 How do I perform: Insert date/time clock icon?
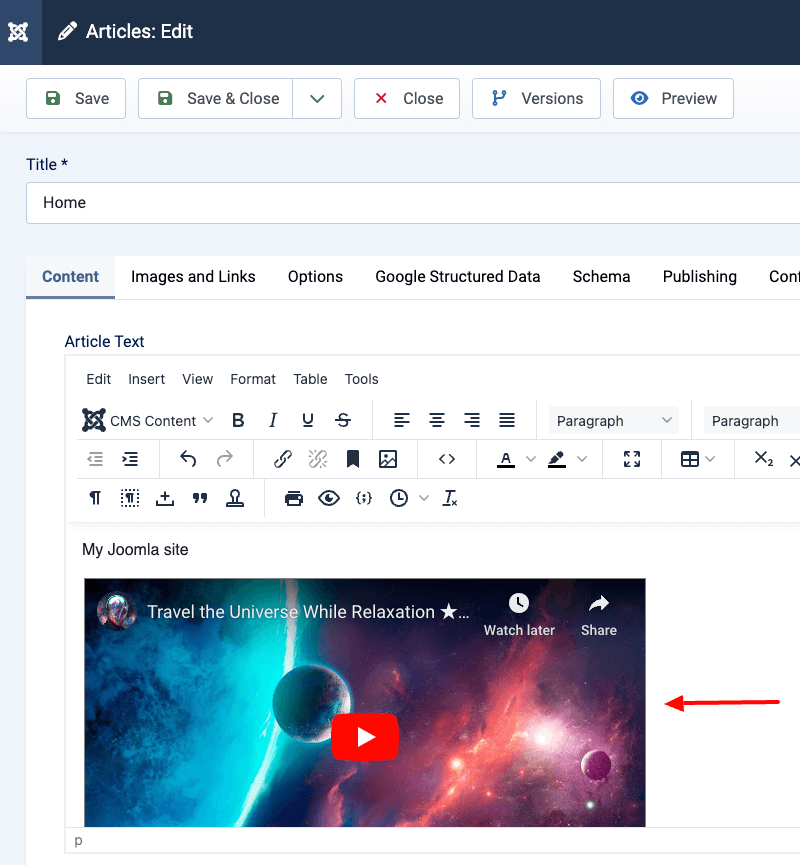(x=398, y=498)
